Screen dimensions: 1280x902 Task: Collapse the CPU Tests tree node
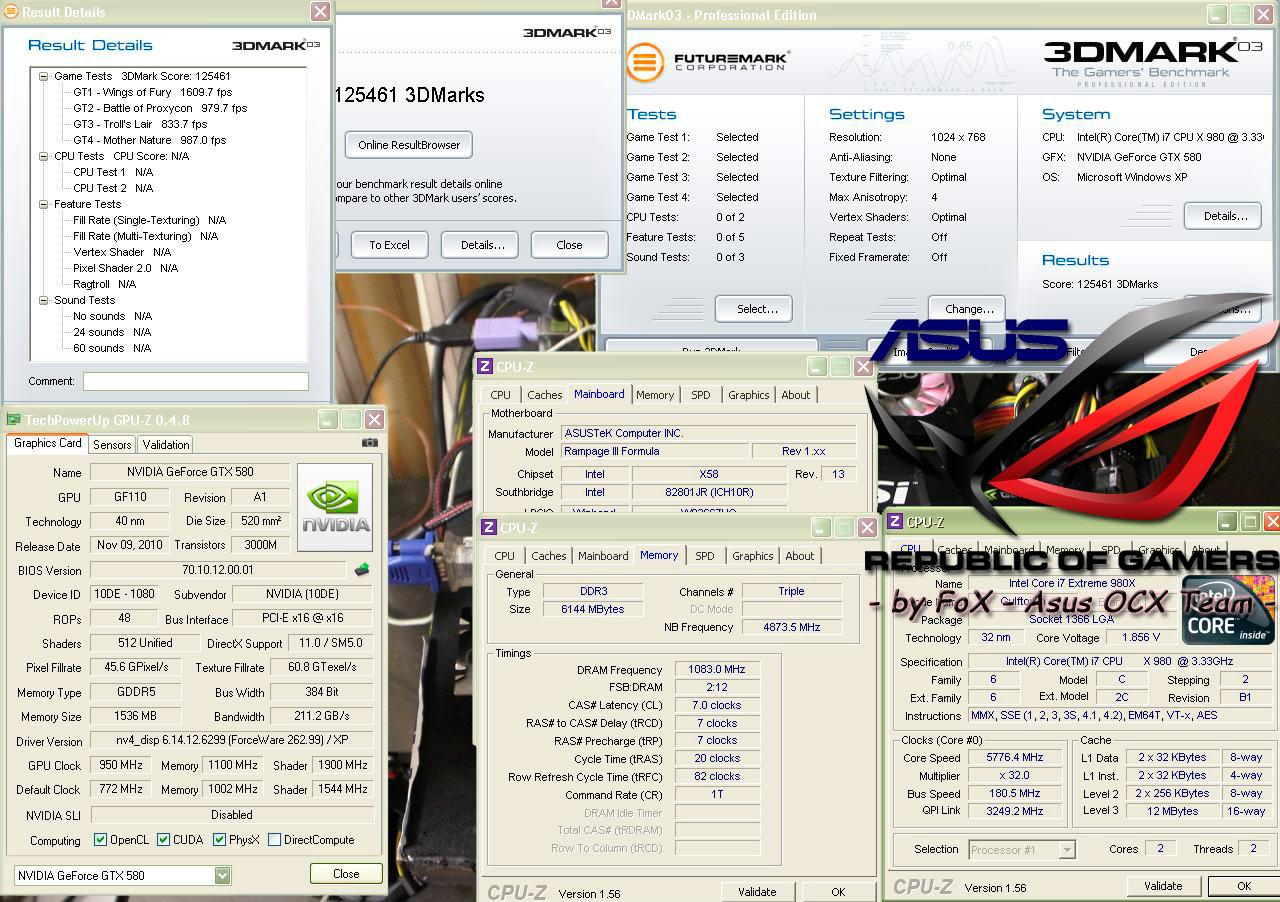44,156
